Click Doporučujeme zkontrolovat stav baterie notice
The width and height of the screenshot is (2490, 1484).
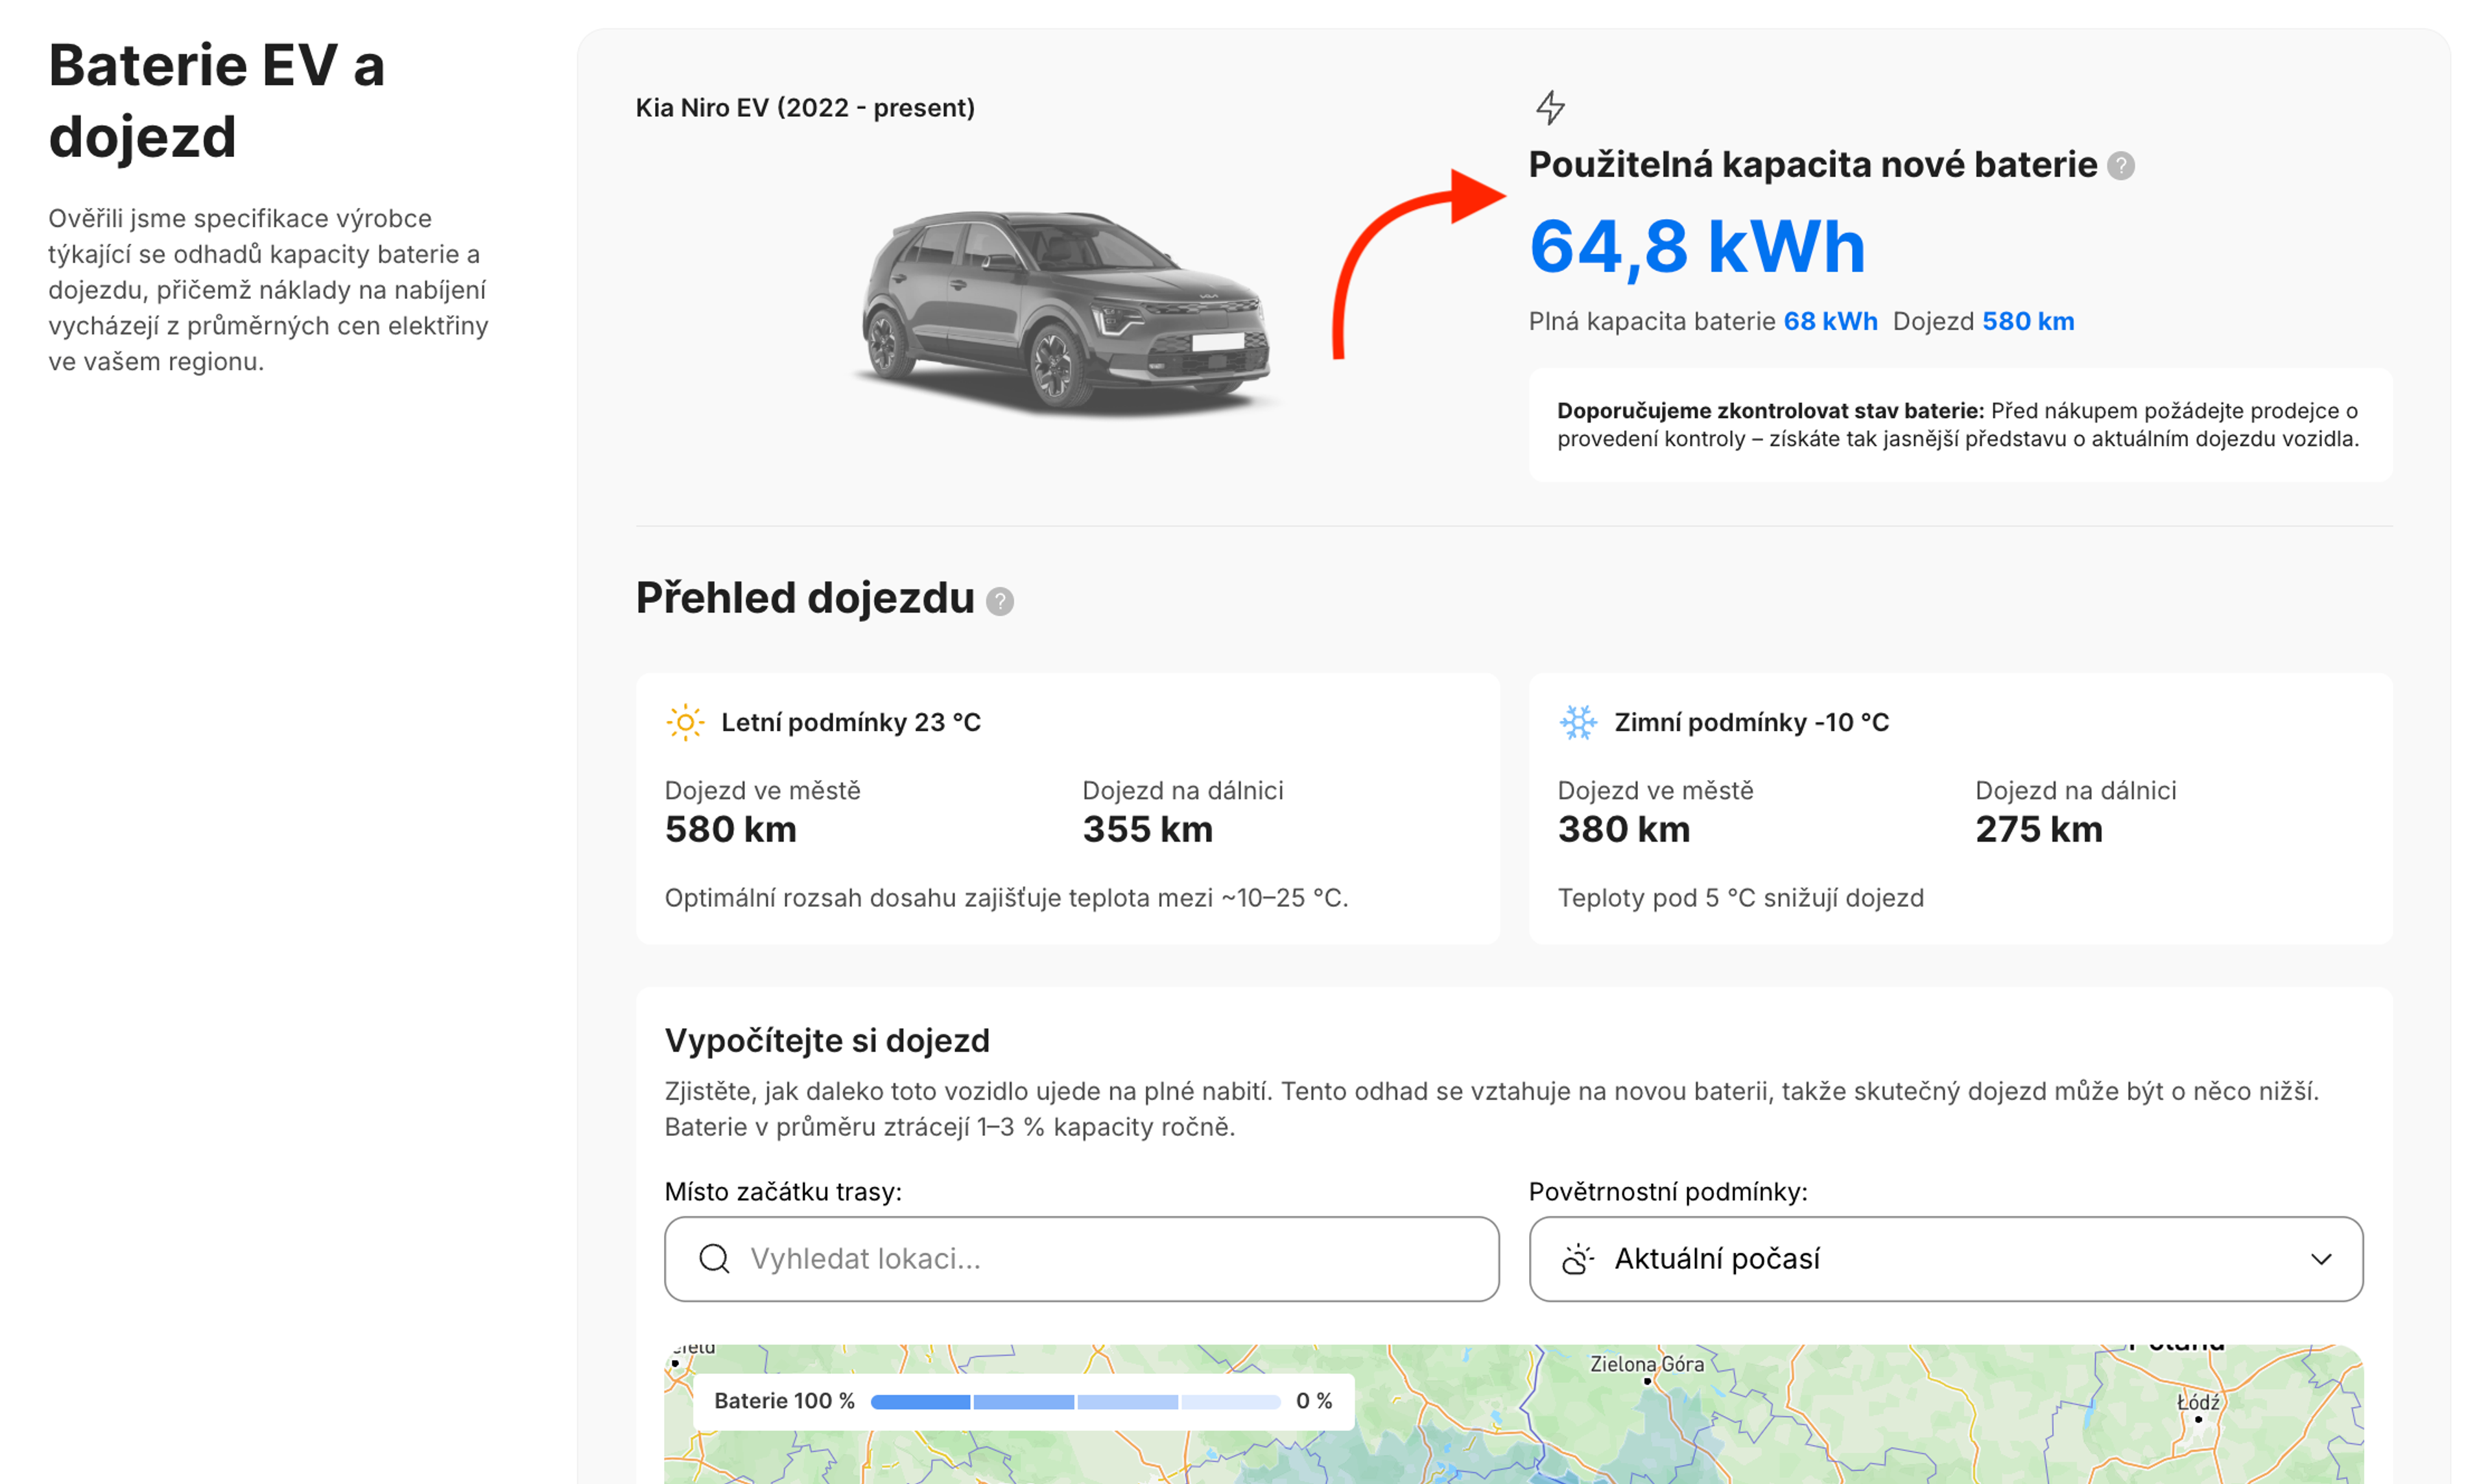(1960, 425)
